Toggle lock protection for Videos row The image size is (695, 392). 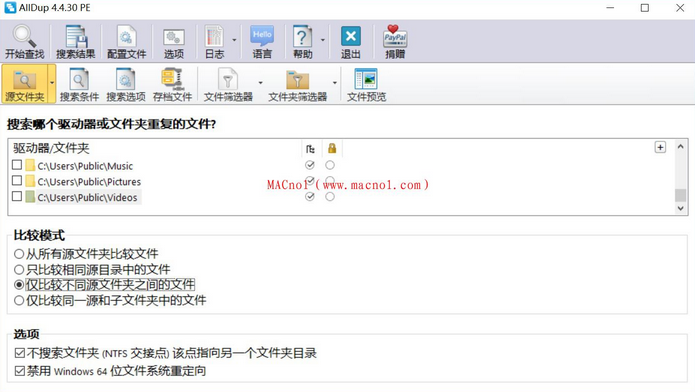point(330,196)
